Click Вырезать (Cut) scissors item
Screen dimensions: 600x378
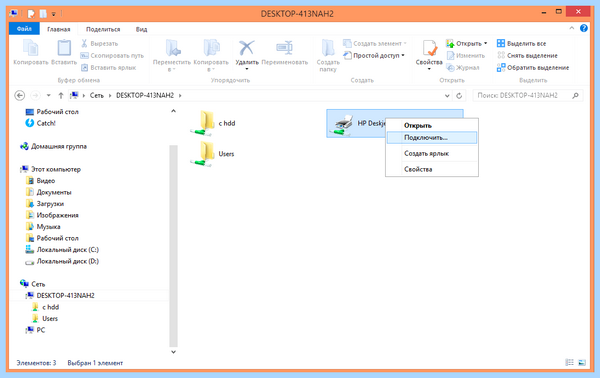point(99,44)
